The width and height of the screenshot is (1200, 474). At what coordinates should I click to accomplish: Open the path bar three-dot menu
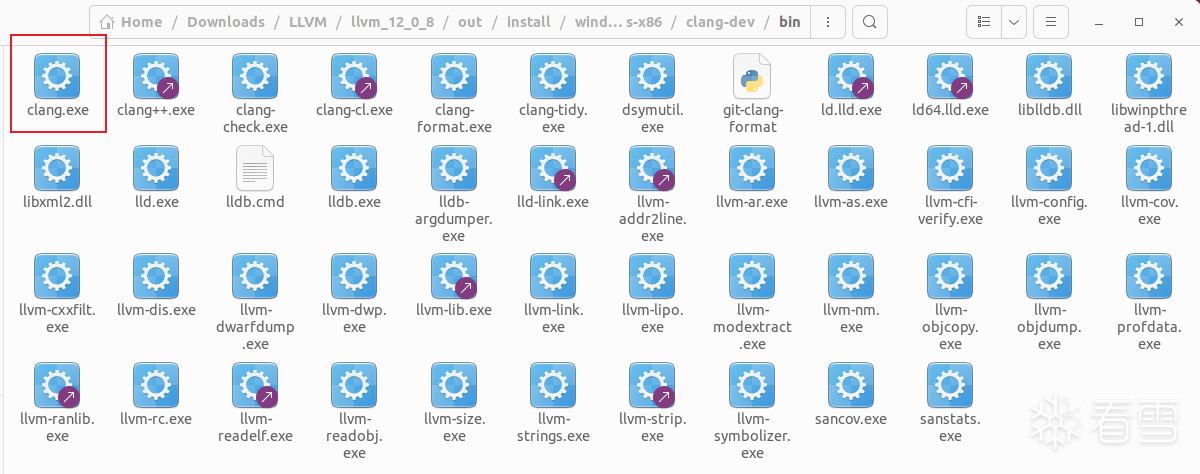click(827, 21)
